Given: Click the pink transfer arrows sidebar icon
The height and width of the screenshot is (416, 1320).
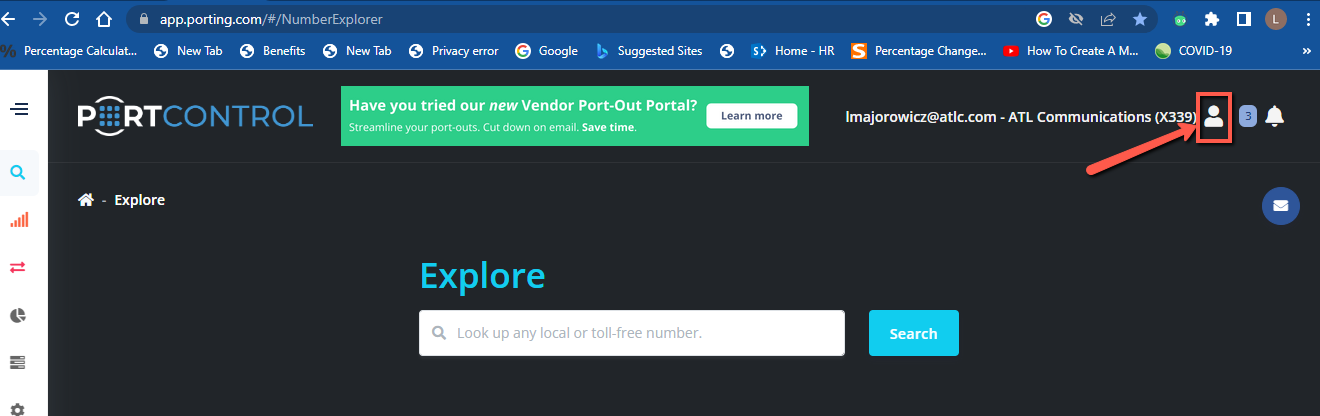Looking at the screenshot, I should 18,267.
